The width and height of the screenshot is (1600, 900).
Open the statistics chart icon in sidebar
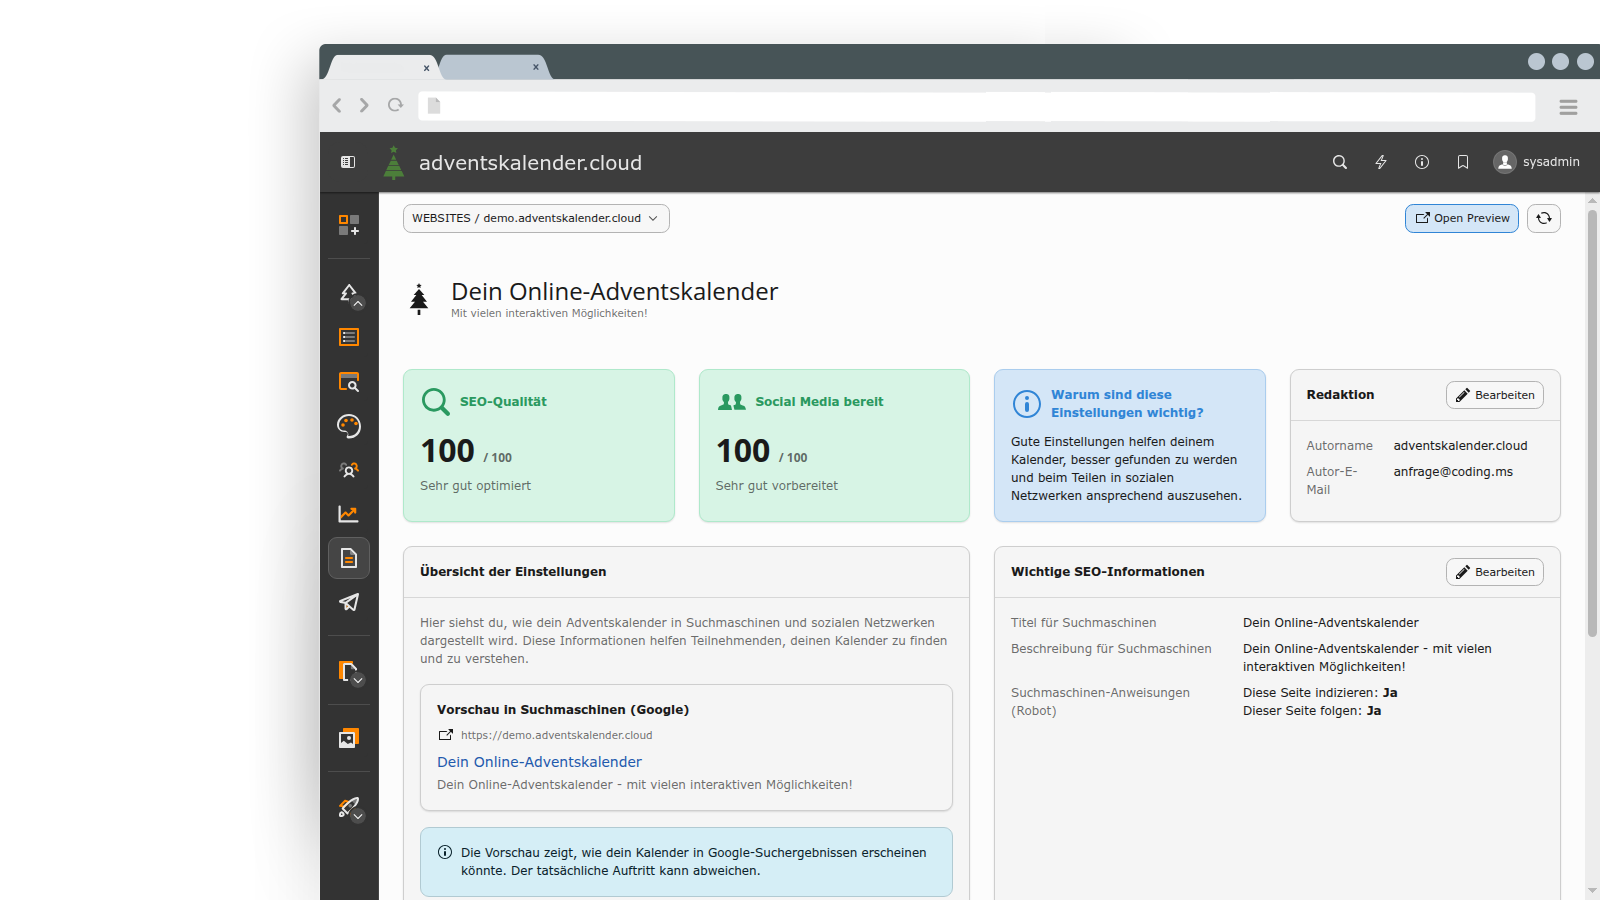pyautogui.click(x=349, y=514)
